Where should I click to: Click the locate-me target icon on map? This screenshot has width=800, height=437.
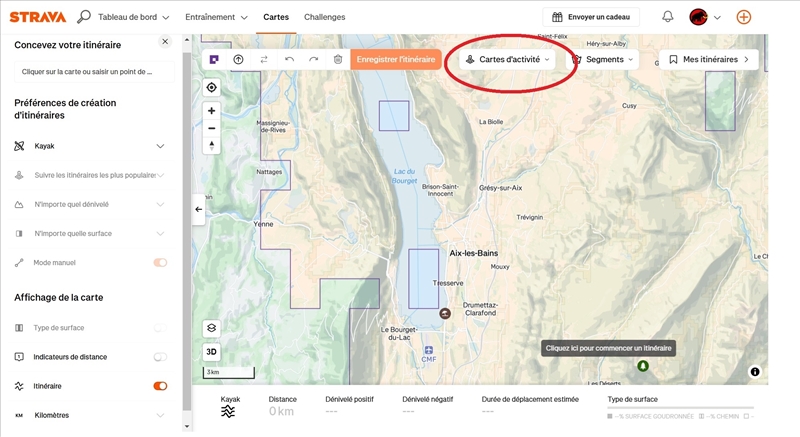(212, 87)
